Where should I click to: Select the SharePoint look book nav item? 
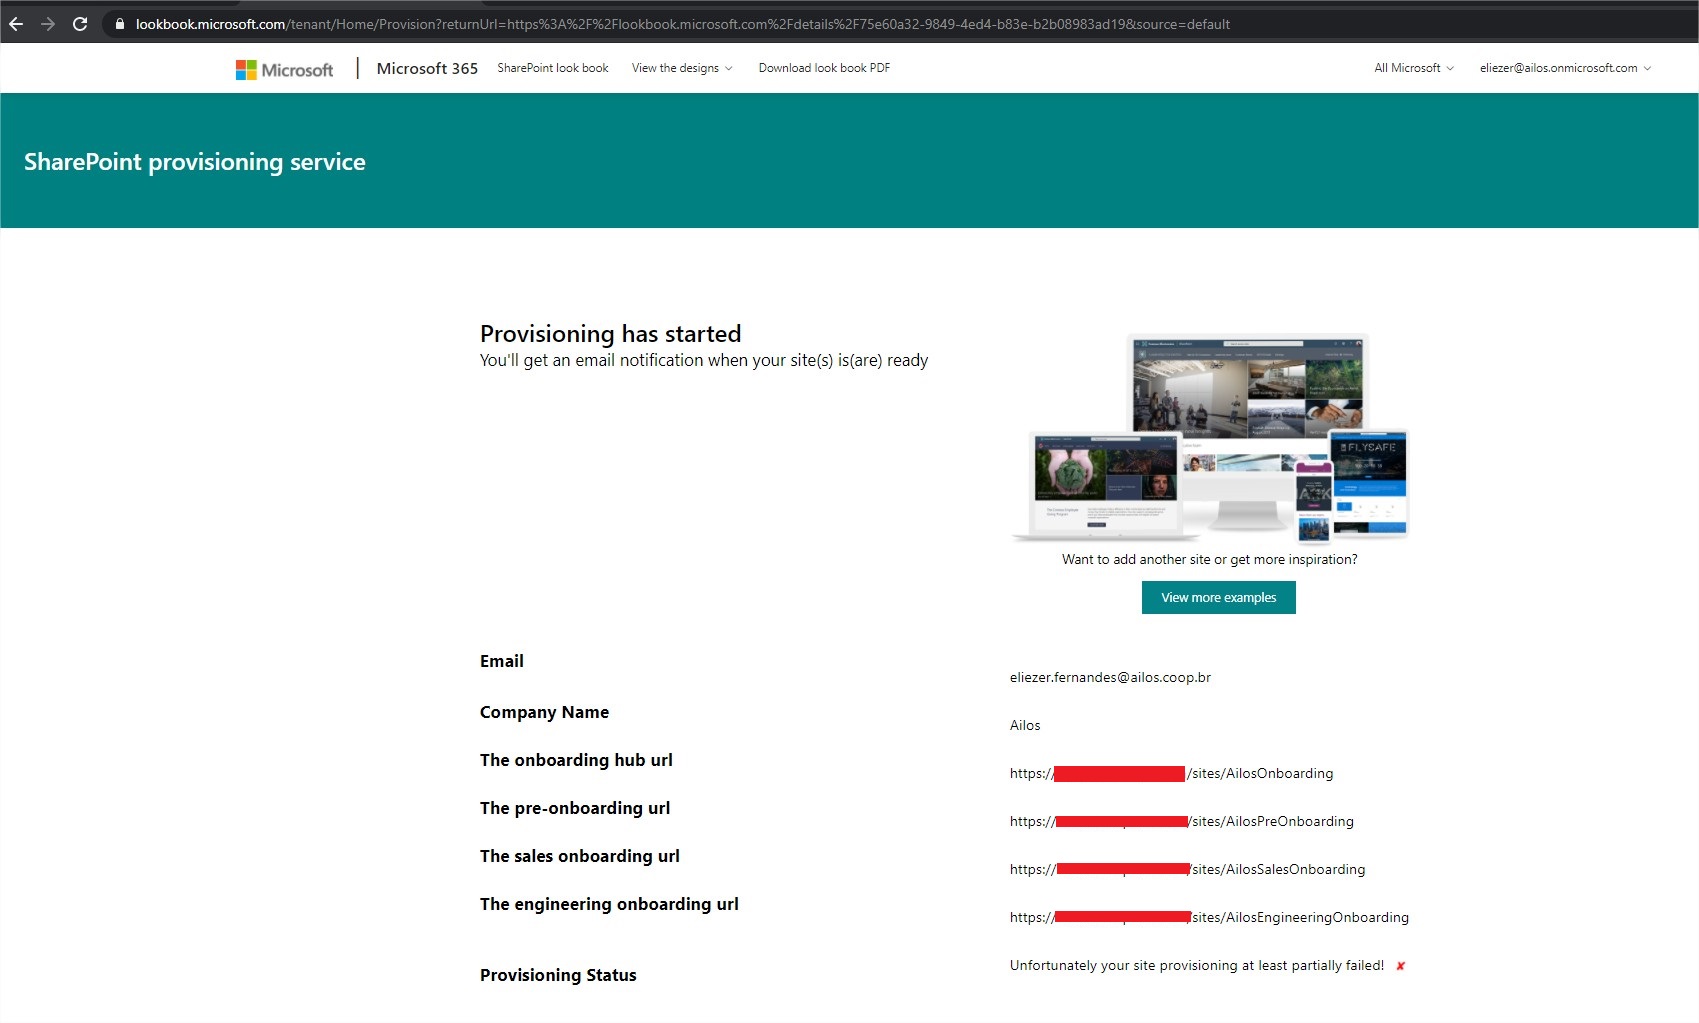[553, 68]
